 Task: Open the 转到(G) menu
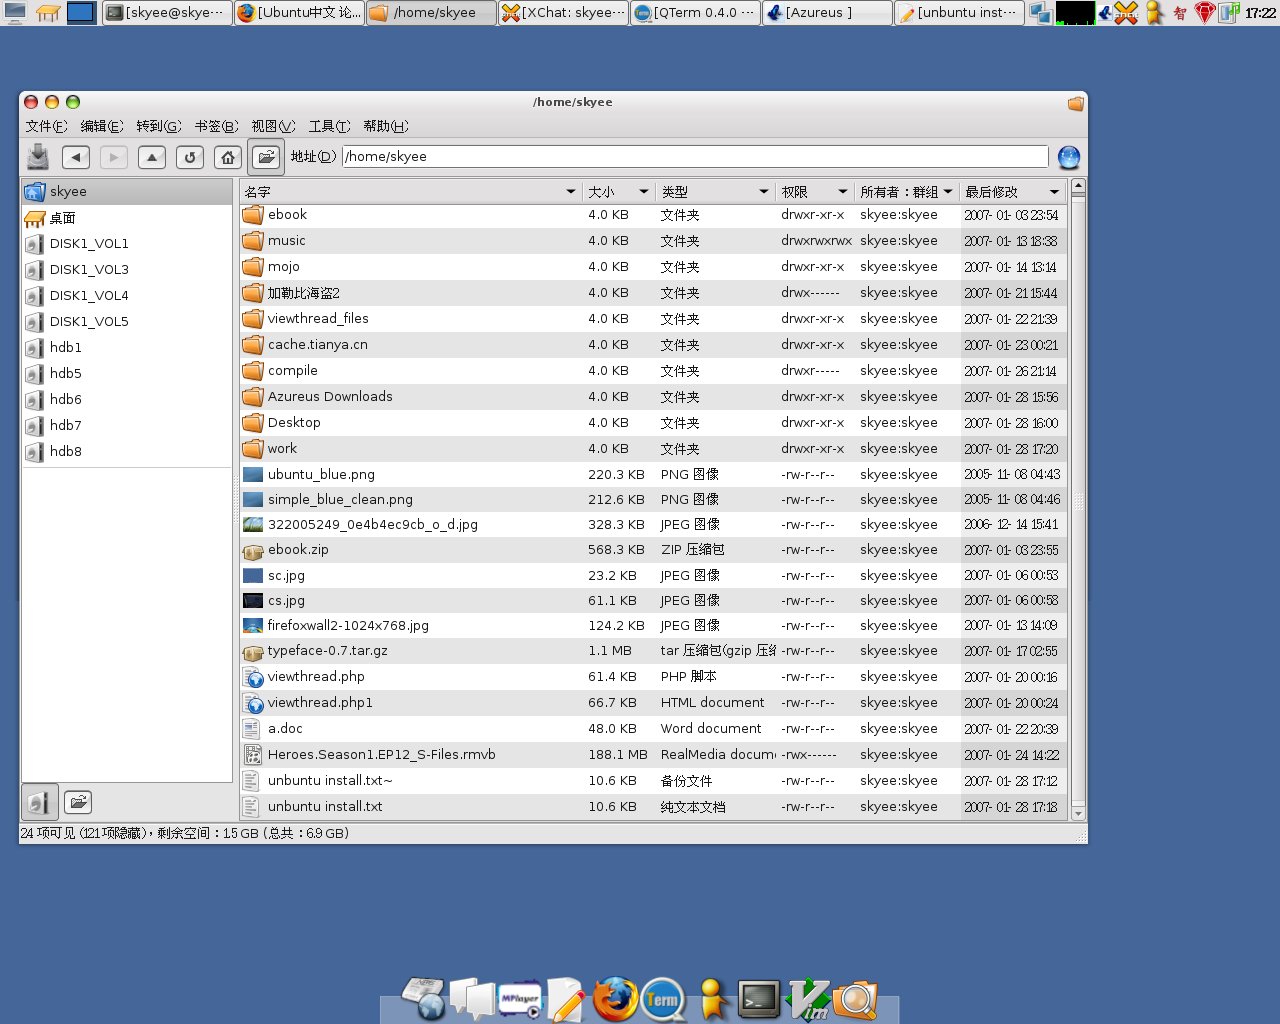(x=159, y=126)
